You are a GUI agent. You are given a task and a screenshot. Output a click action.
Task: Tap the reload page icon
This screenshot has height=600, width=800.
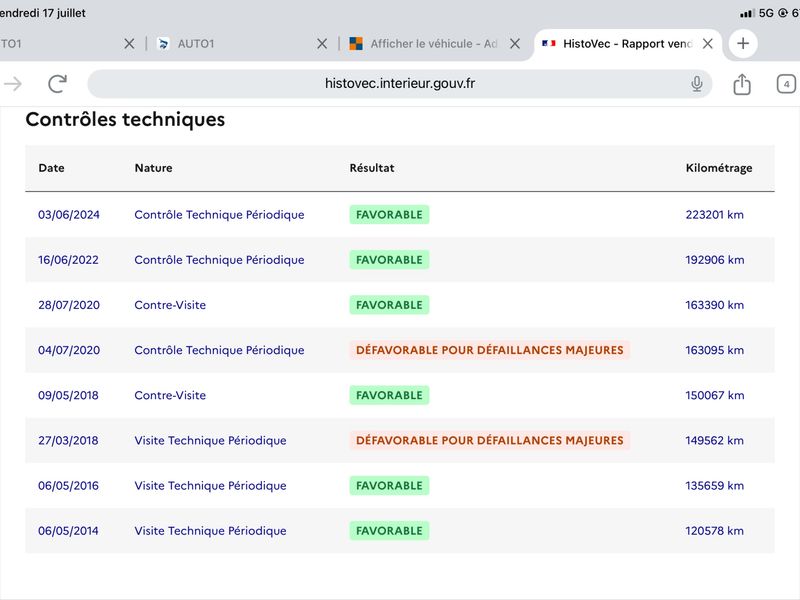point(57,84)
